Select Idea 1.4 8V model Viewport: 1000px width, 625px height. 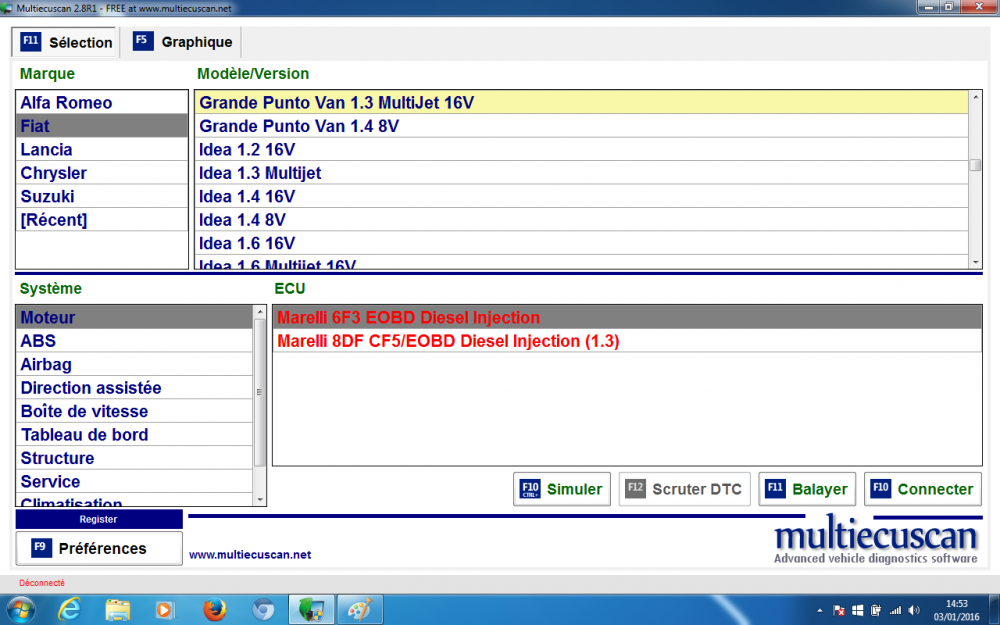(x=582, y=220)
